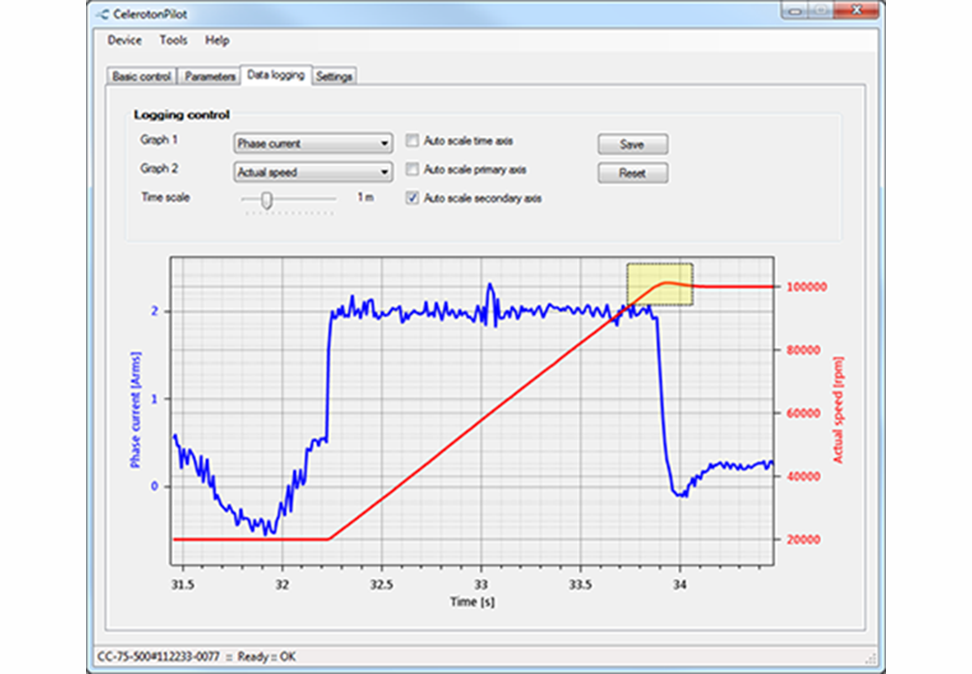Open the Device menu
This screenshot has height=674, width=972.
coord(124,41)
